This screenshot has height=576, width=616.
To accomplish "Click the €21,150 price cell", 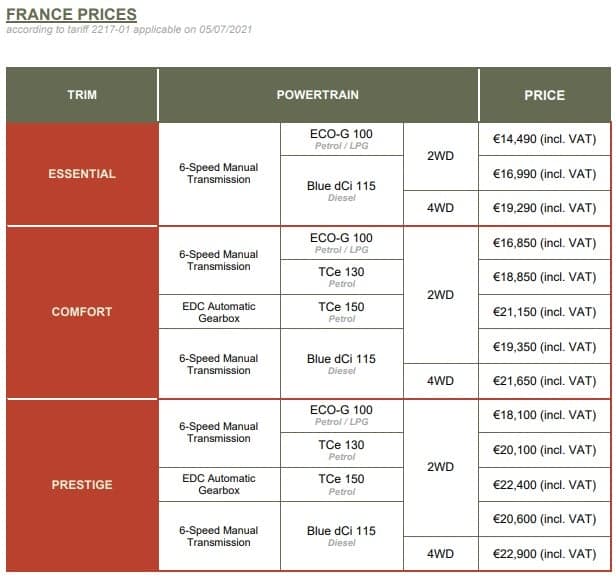I will (544, 312).
